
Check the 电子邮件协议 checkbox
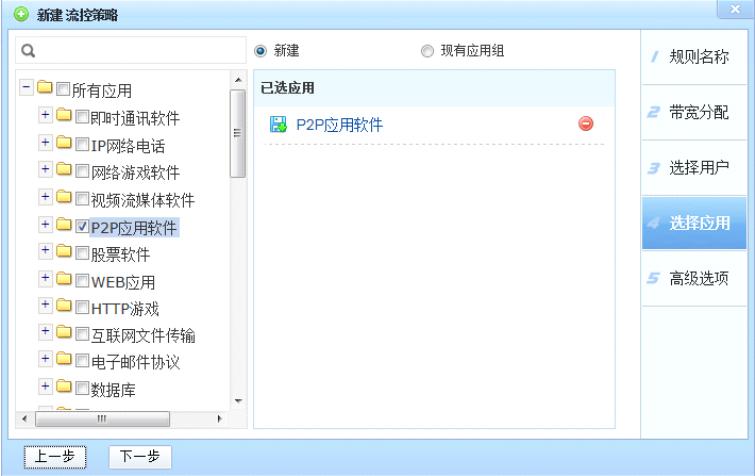point(82,360)
